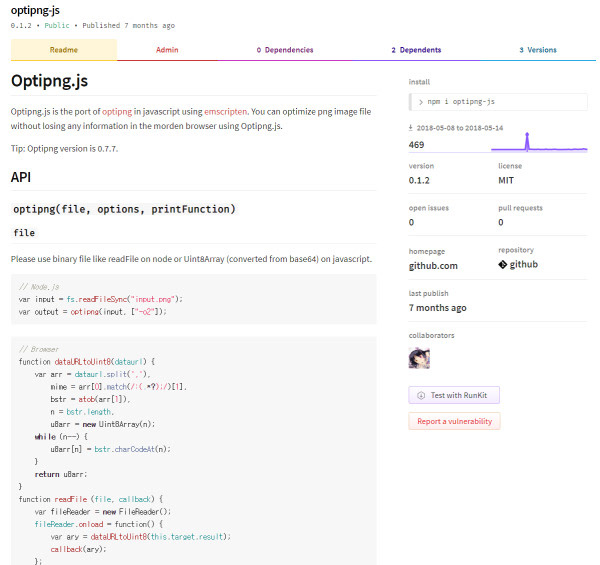
Task: Open the collaborator avatar thumbnail
Action: pos(419,358)
